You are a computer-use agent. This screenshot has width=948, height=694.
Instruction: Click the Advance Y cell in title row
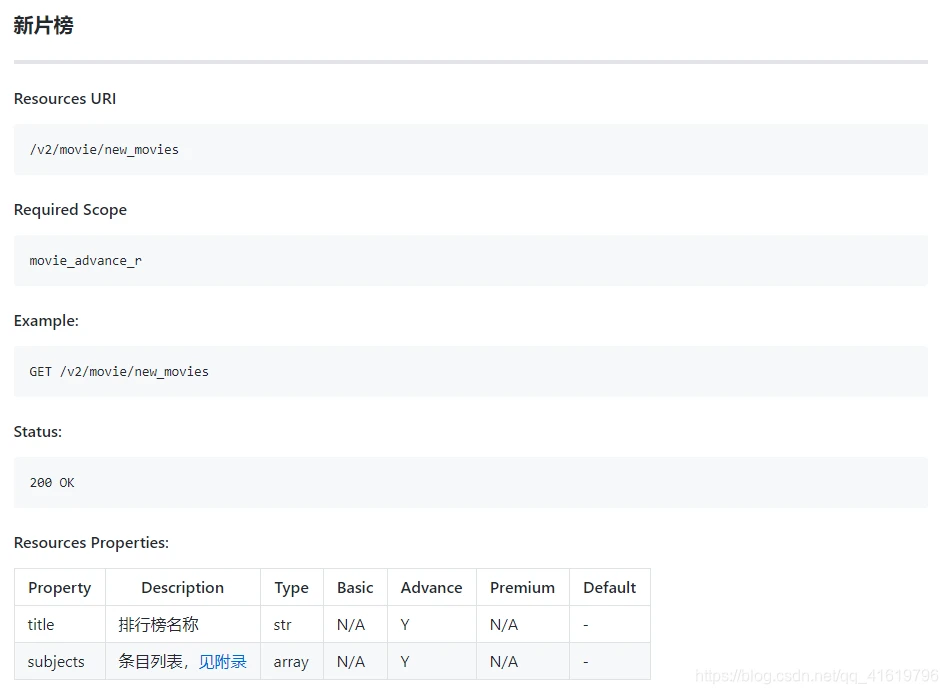click(x=432, y=624)
